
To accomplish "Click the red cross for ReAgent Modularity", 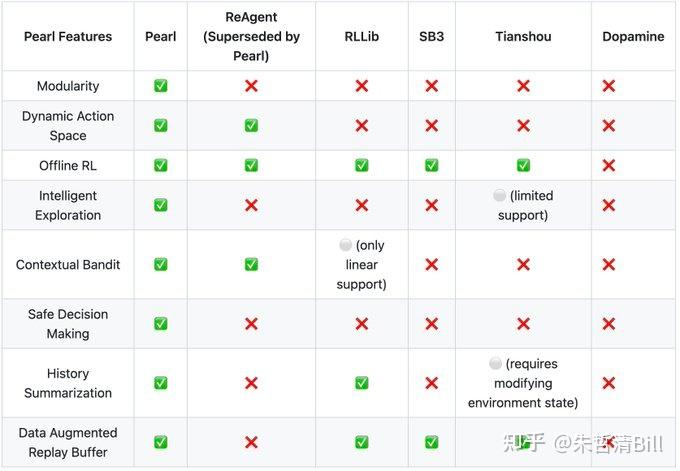I will [x=251, y=86].
